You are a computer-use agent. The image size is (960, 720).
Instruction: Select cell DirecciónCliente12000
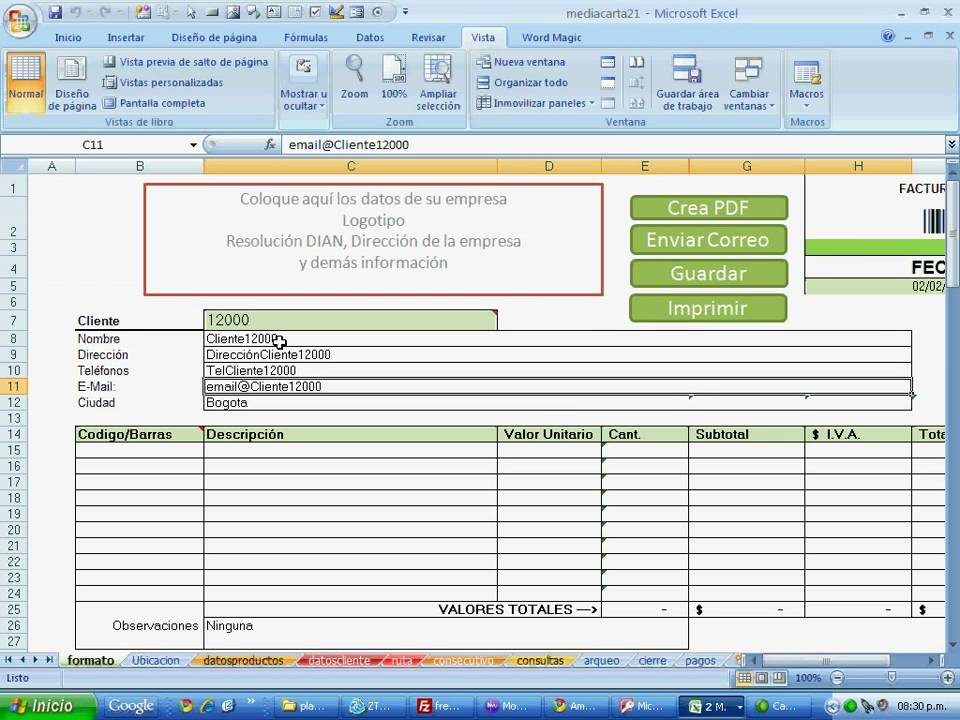(557, 354)
